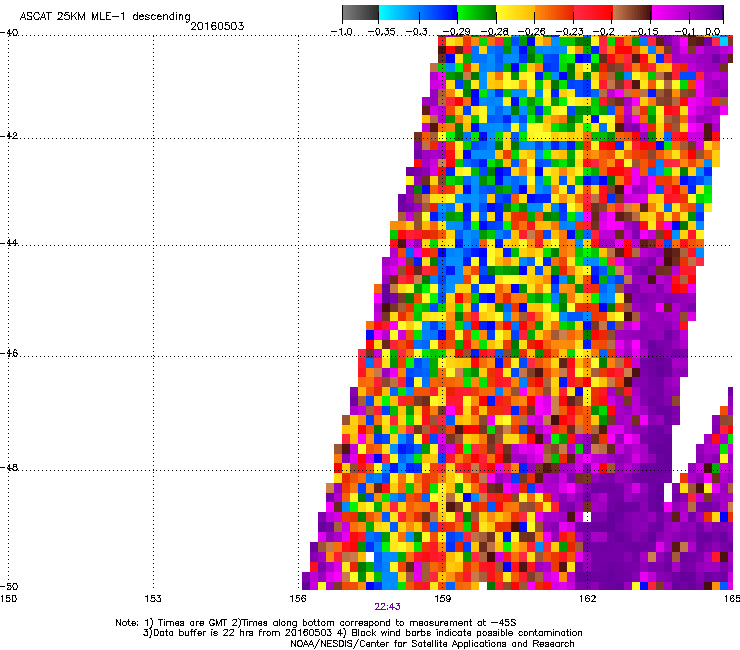The height and width of the screenshot is (650, 740).
Task: Click the '0.0' color bar label
Action: (x=713, y=32)
